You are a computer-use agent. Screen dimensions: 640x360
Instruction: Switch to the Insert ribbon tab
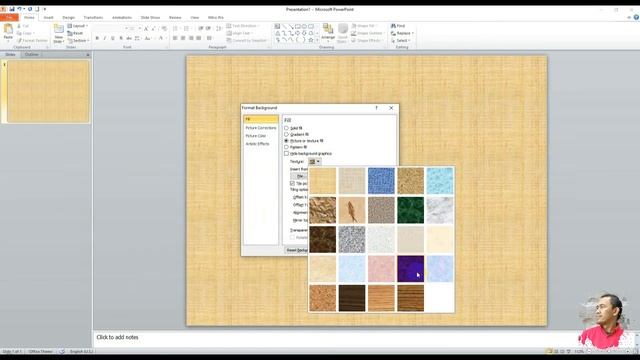[48, 18]
